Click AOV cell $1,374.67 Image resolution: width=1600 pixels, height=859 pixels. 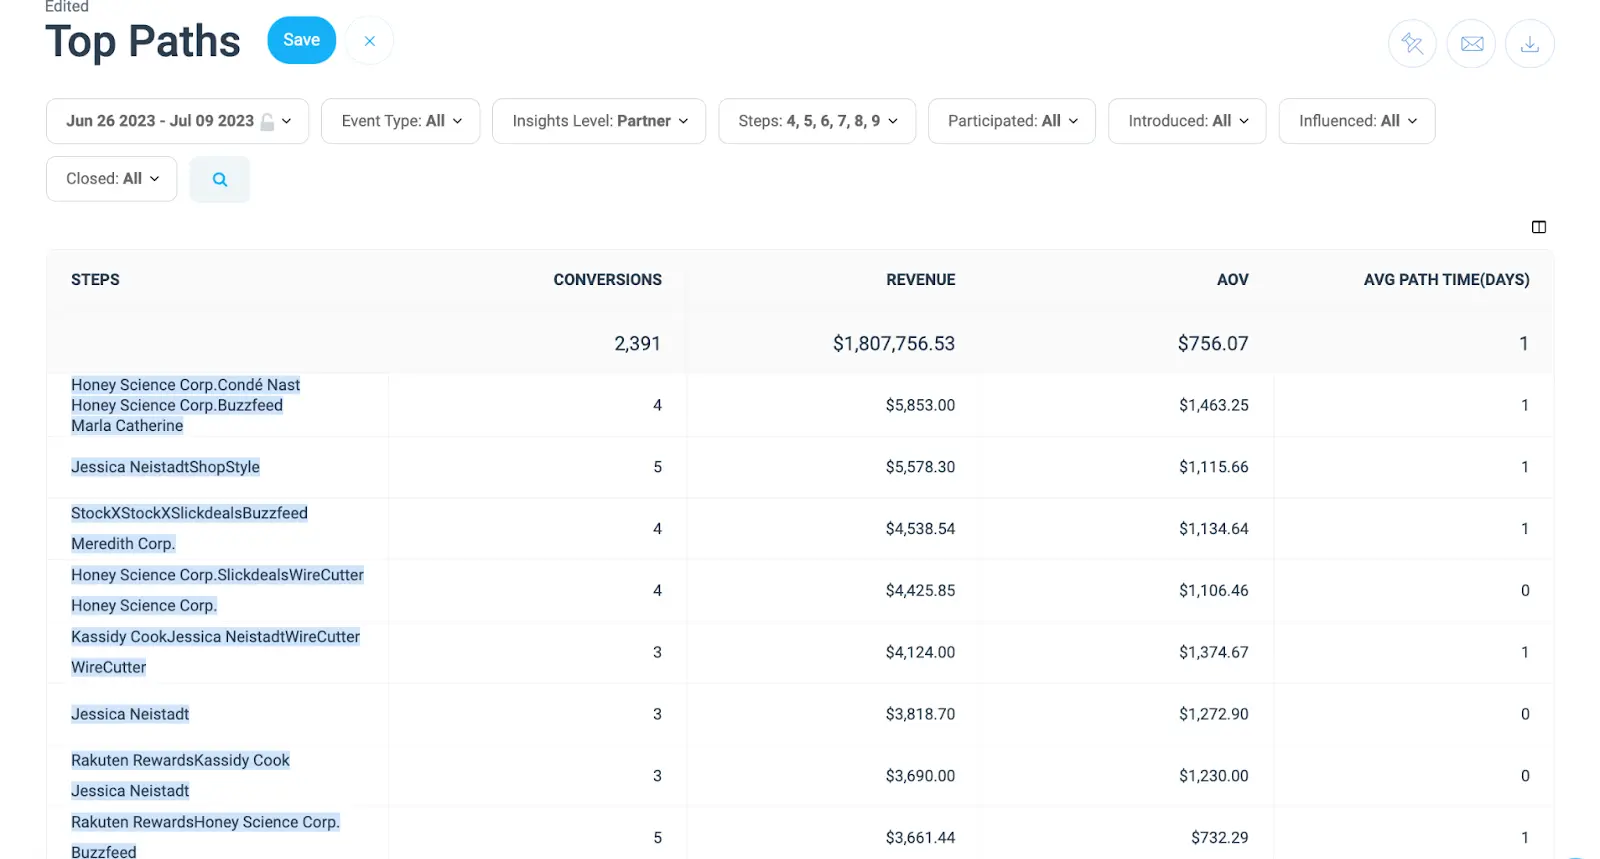[1213, 653]
